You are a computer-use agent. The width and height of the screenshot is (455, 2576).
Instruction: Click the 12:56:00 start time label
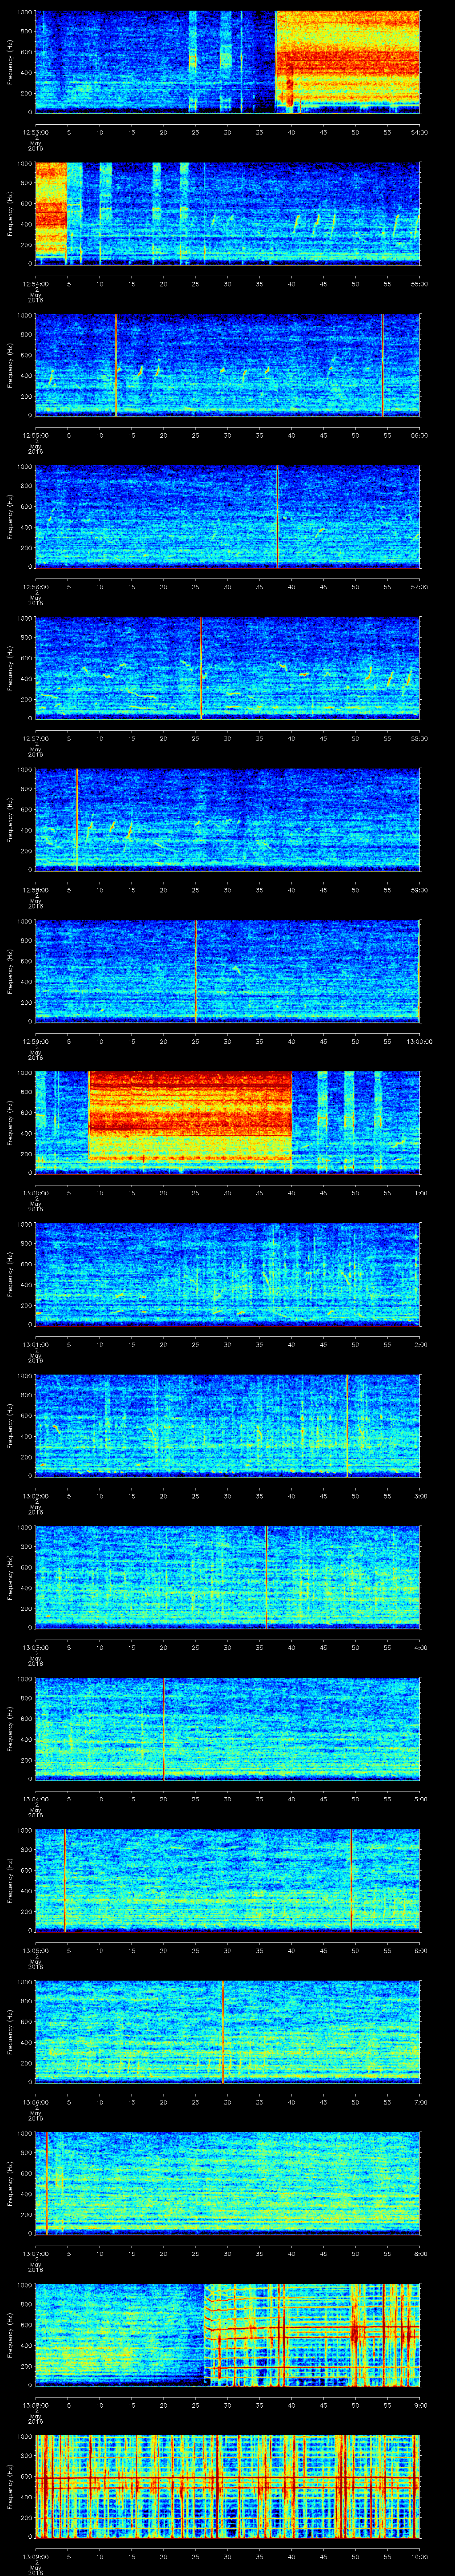pos(35,587)
